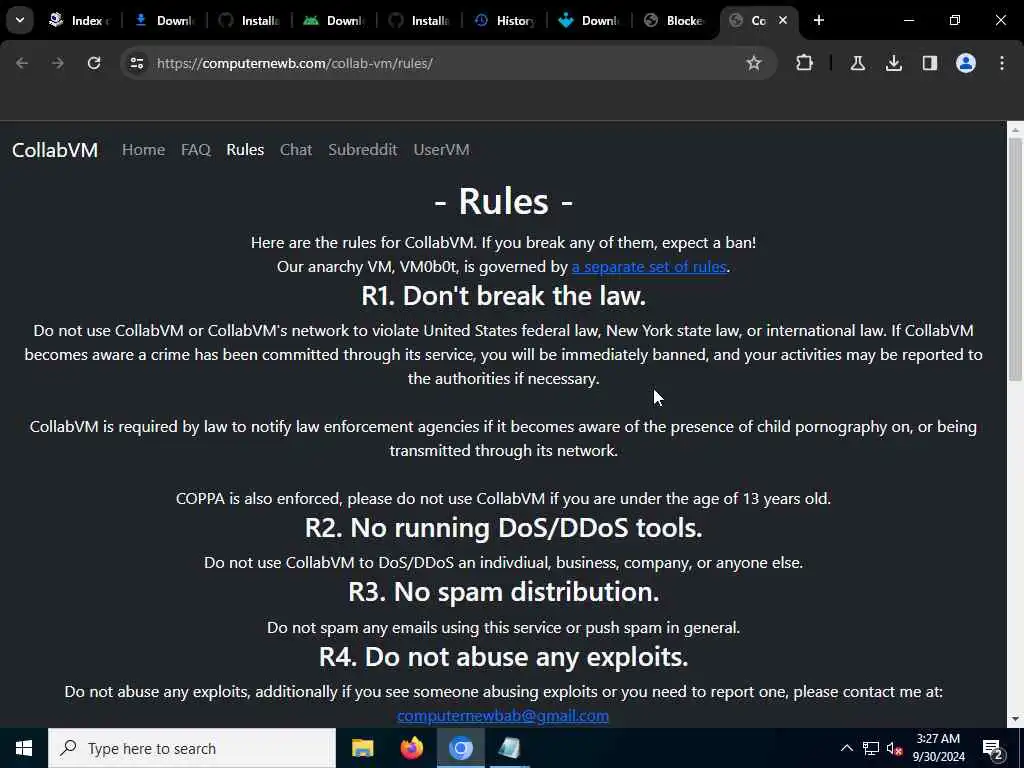Screen dimensions: 1024x768
Task: Open the Downloads tray icon
Action: (893, 63)
